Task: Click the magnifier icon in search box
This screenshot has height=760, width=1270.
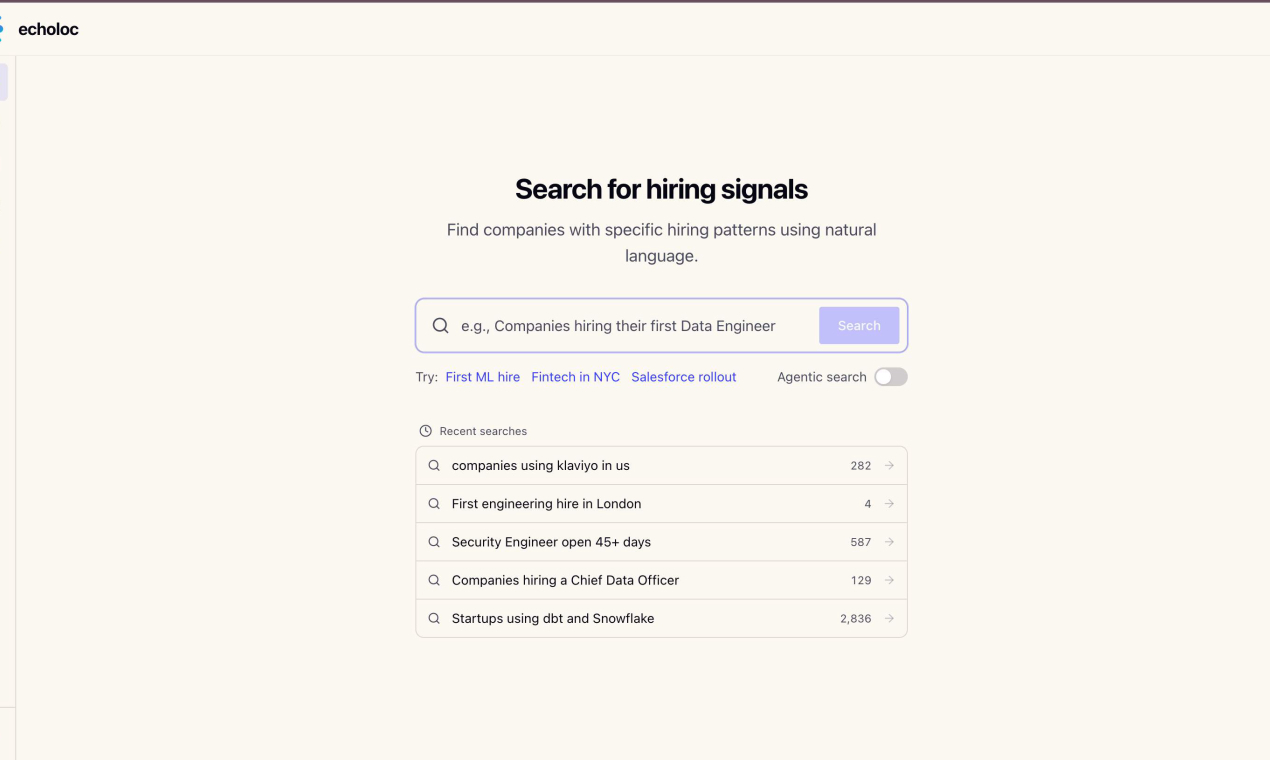Action: coord(440,326)
